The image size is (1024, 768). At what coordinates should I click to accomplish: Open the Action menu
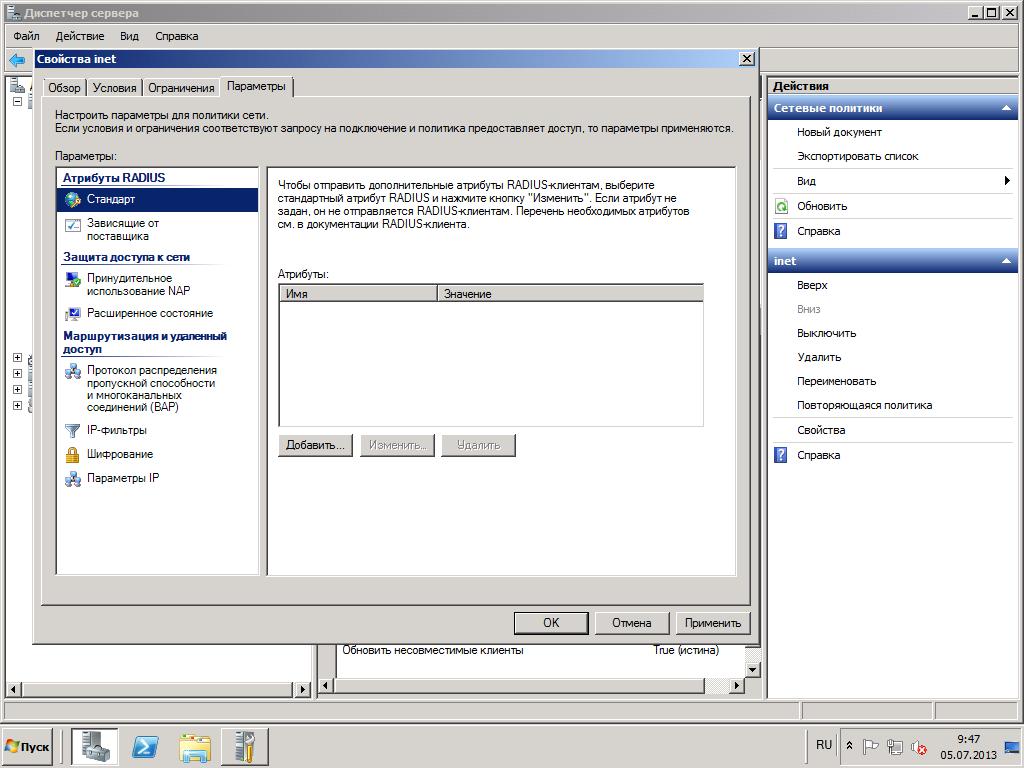[80, 36]
